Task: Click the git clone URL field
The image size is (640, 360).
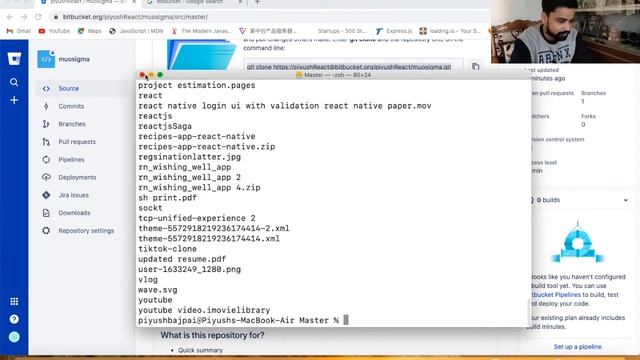Action: point(354,66)
